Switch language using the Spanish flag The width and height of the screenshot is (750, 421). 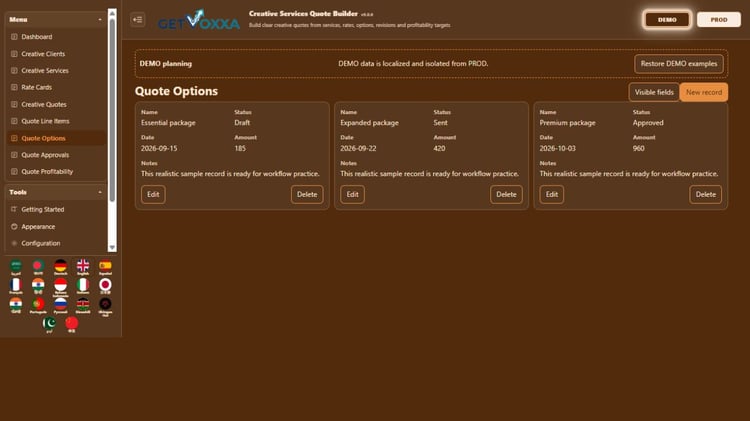[105, 267]
